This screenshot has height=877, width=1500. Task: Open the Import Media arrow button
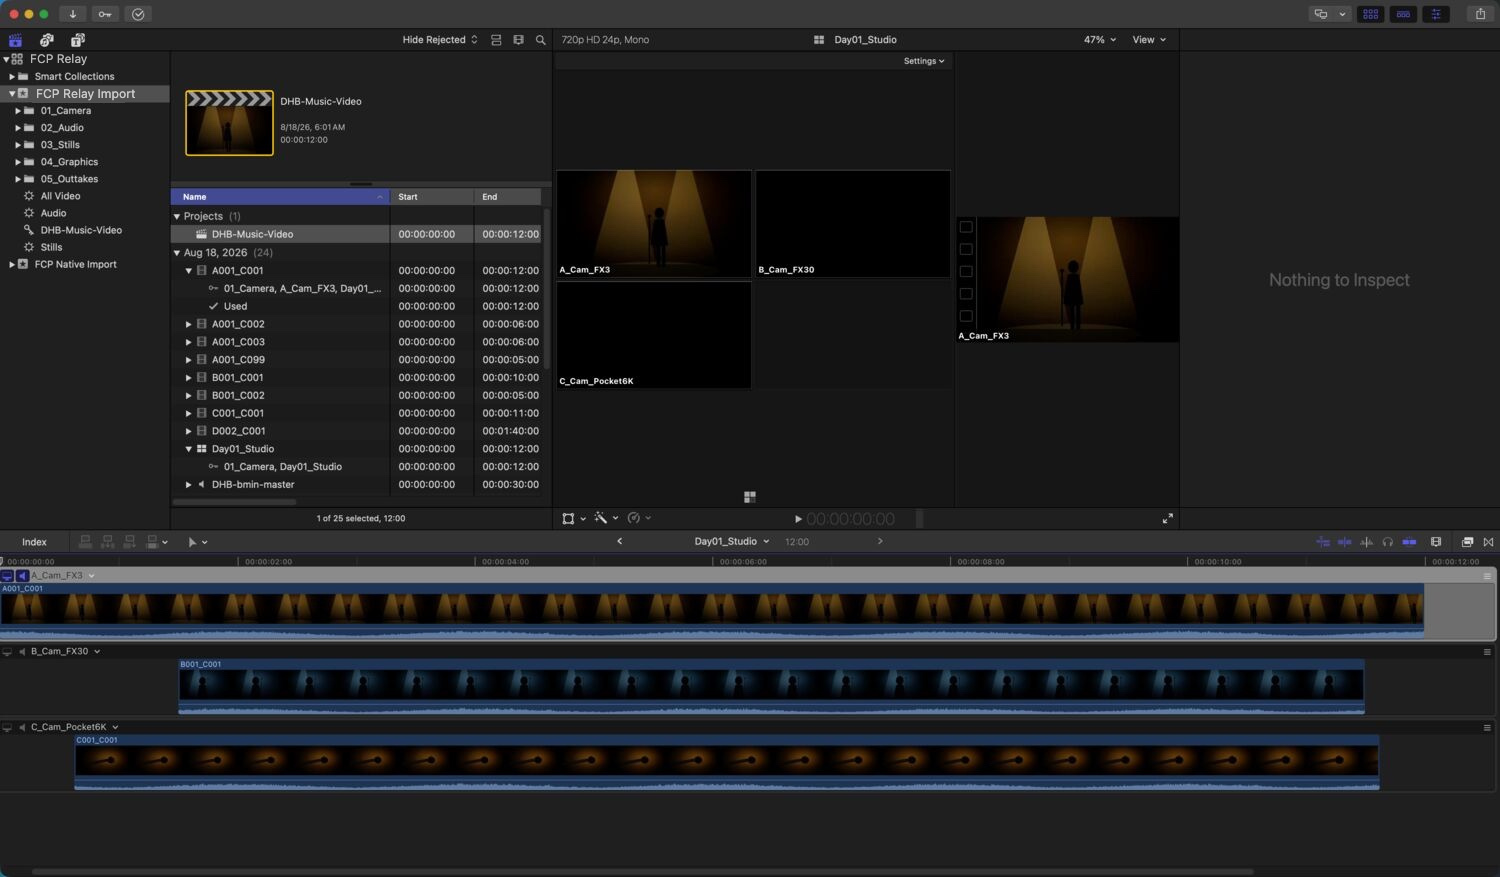pos(73,14)
